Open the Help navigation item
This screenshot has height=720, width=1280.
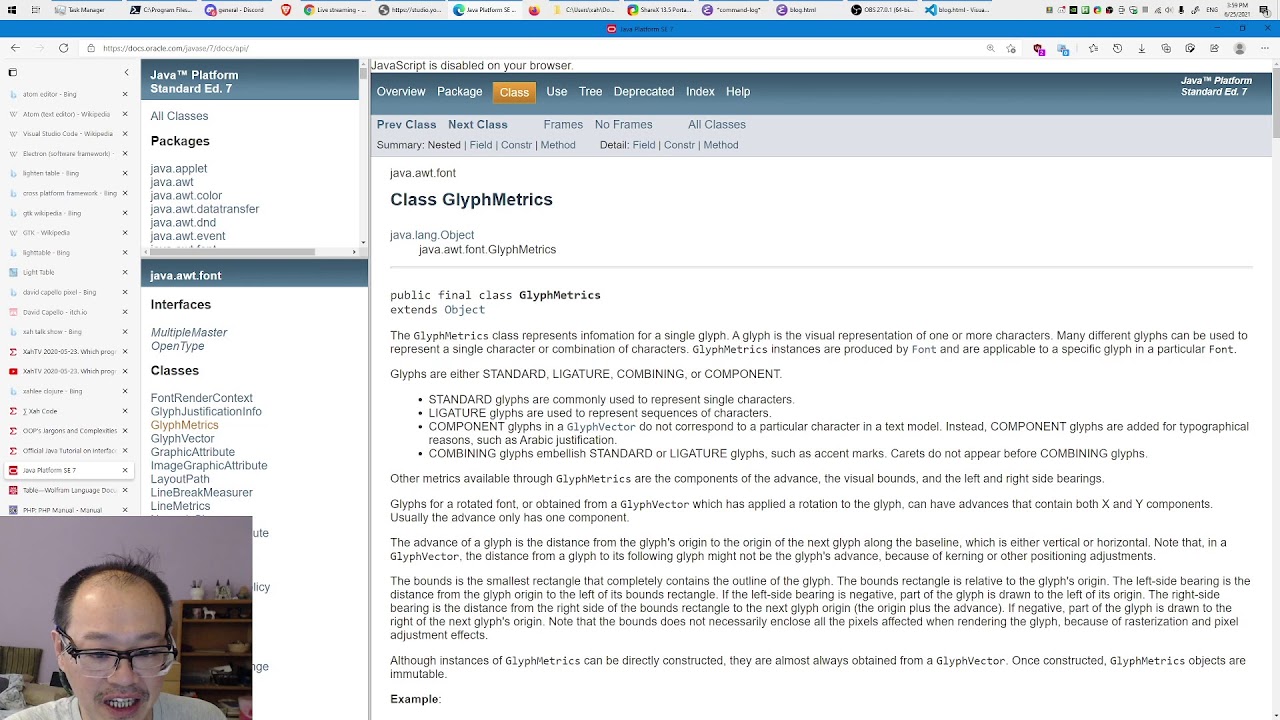pyautogui.click(x=738, y=92)
